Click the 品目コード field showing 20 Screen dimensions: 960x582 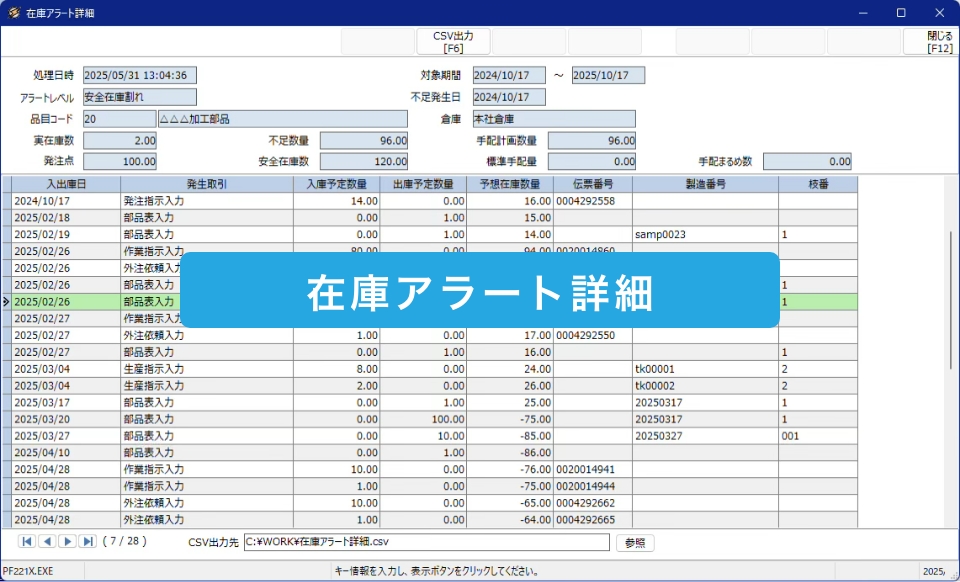(119, 119)
